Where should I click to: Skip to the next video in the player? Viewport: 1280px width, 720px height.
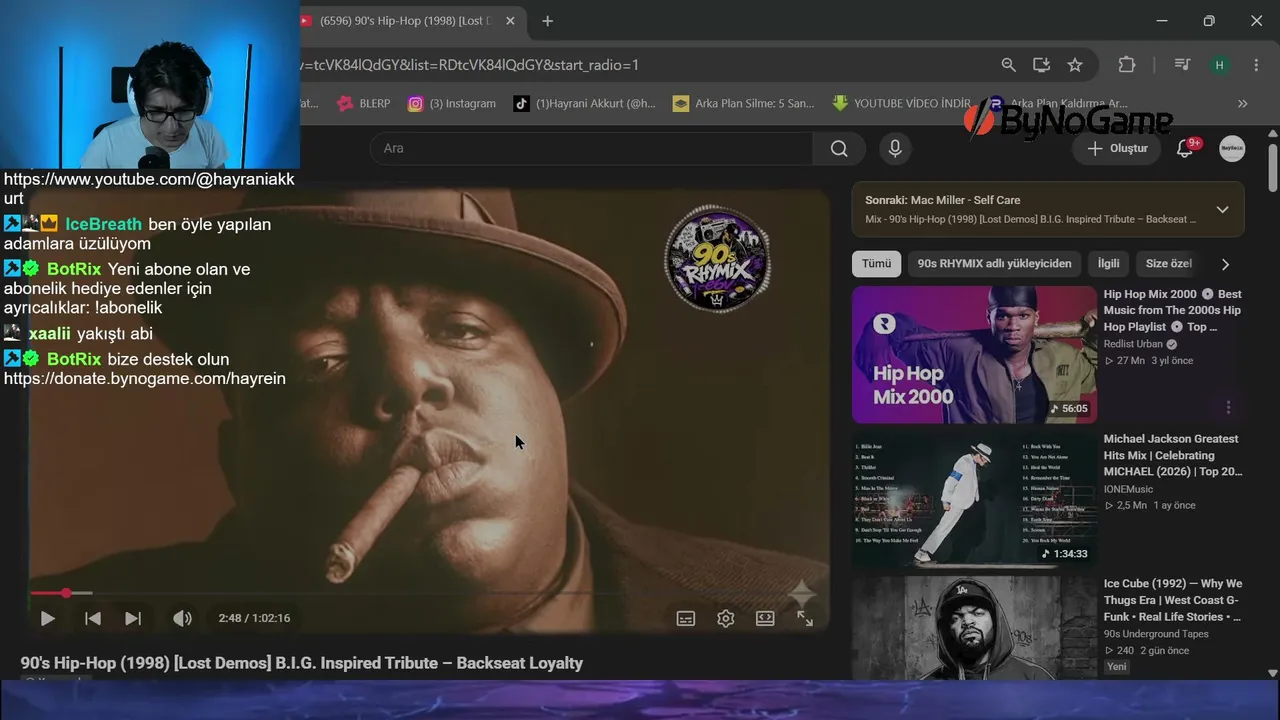[x=133, y=619]
